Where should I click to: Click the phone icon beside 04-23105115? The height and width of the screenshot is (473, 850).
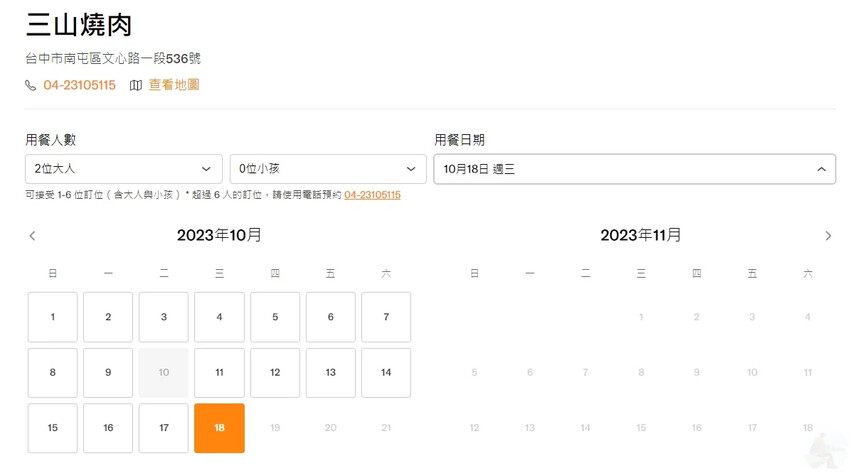31,86
